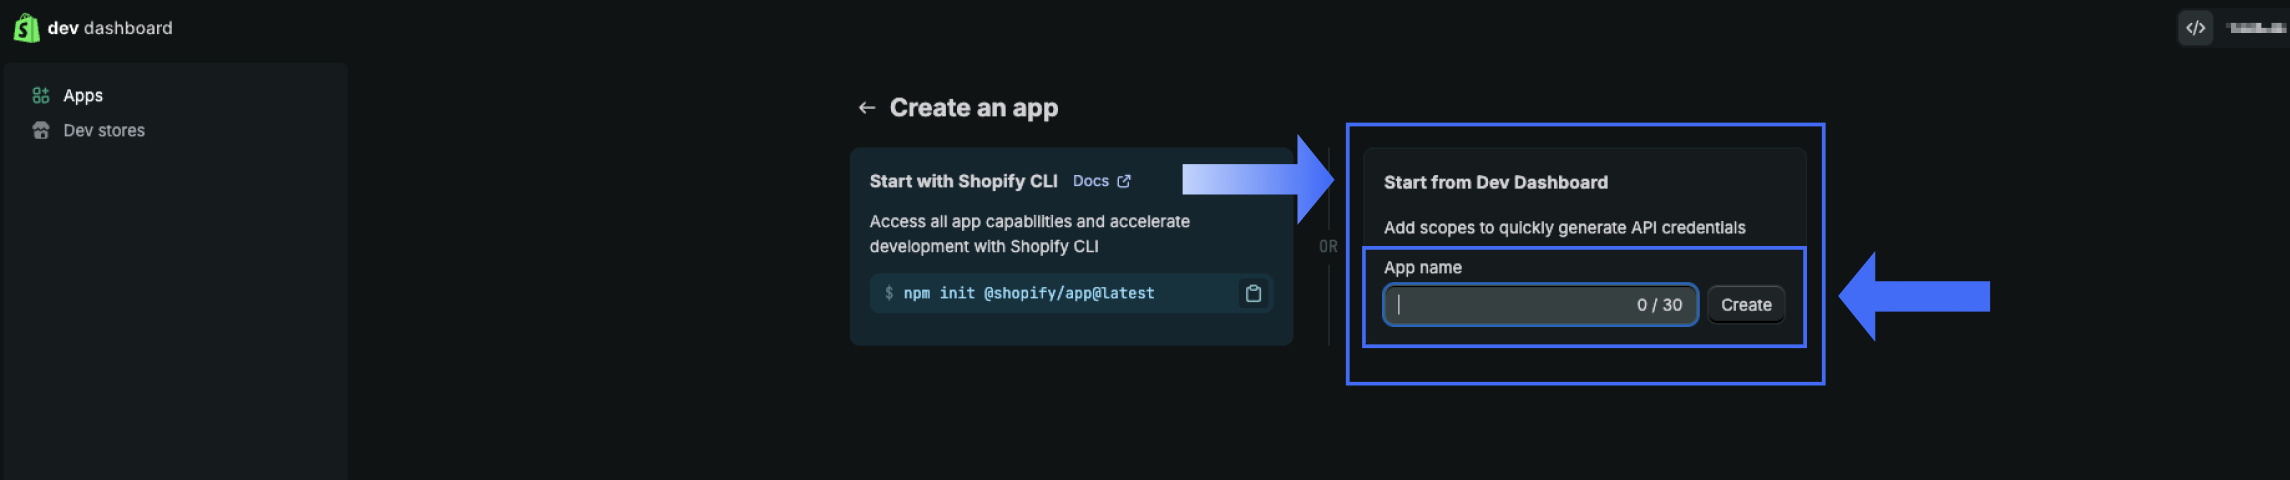Viewport: 2290px width, 480px height.
Task: Click the 0 / 30 character counter
Action: pos(1659,305)
